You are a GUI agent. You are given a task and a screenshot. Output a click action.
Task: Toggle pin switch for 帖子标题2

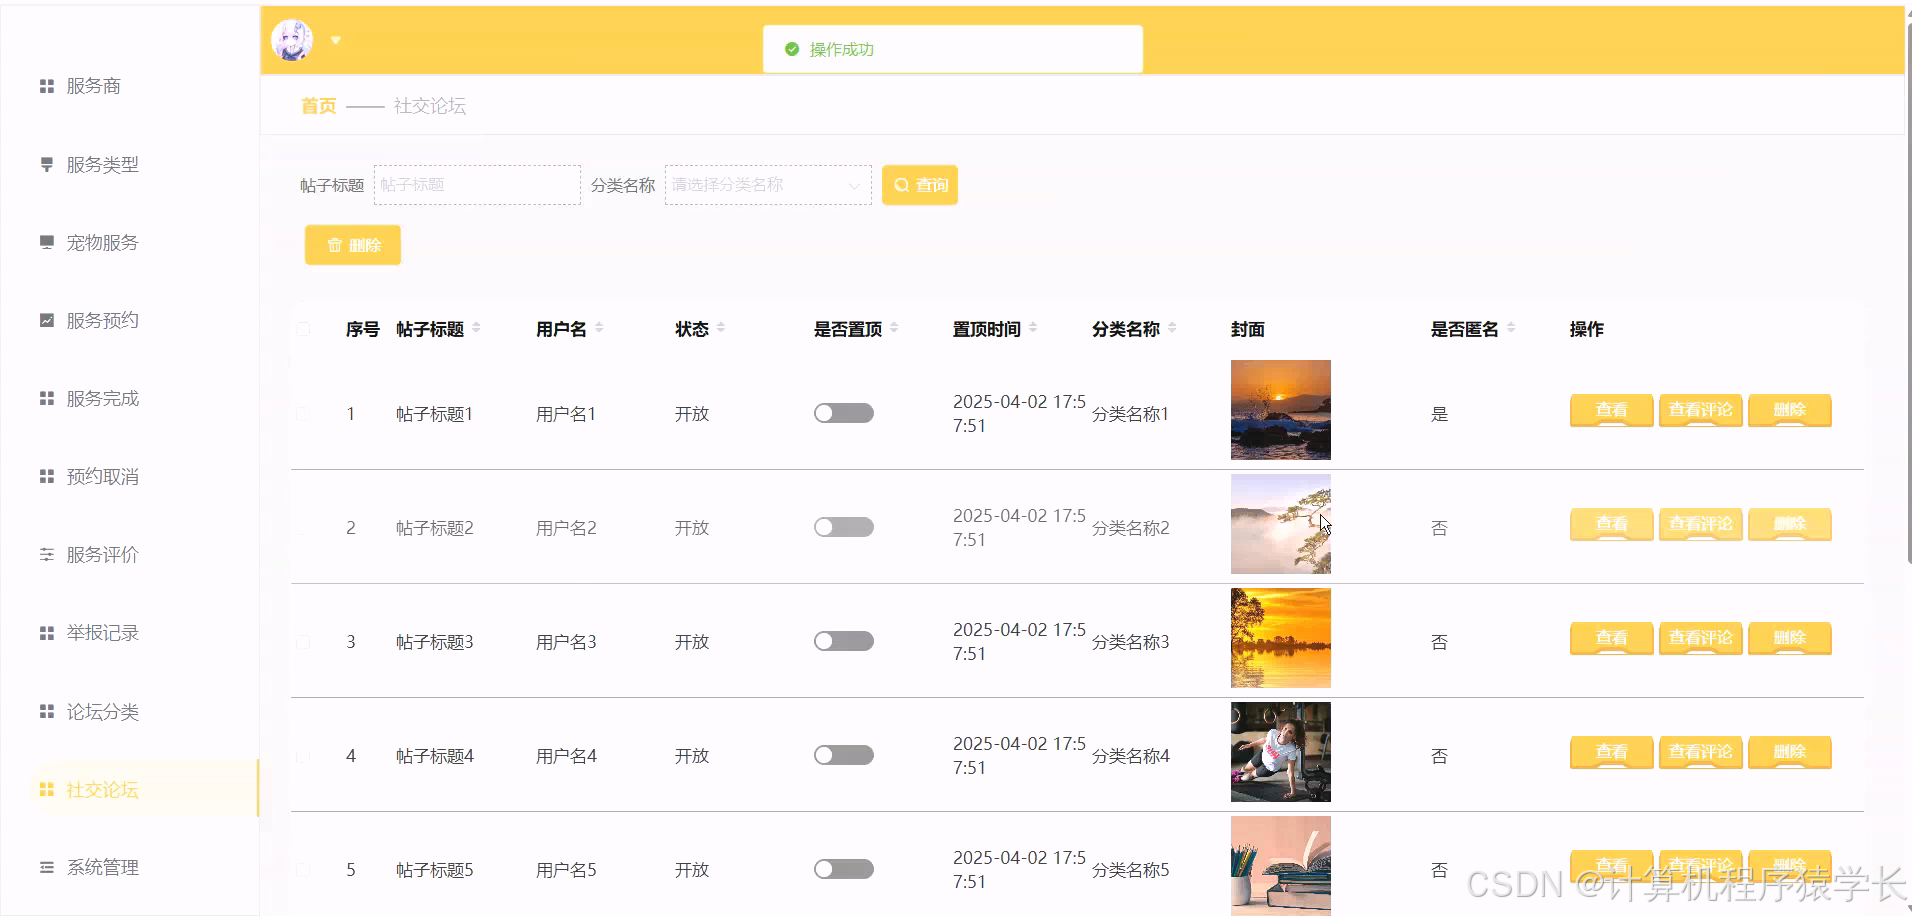click(x=844, y=527)
